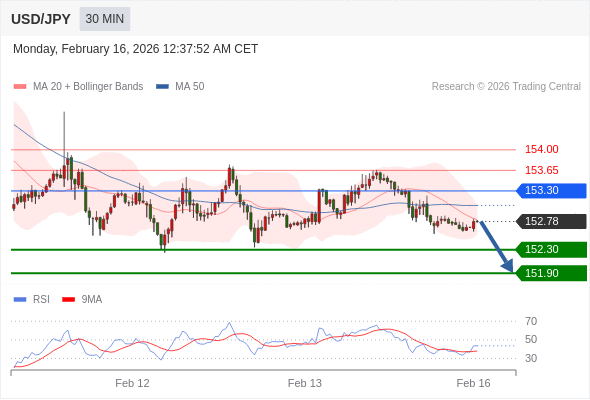Click the Feb 12 date axis label

pos(132,383)
